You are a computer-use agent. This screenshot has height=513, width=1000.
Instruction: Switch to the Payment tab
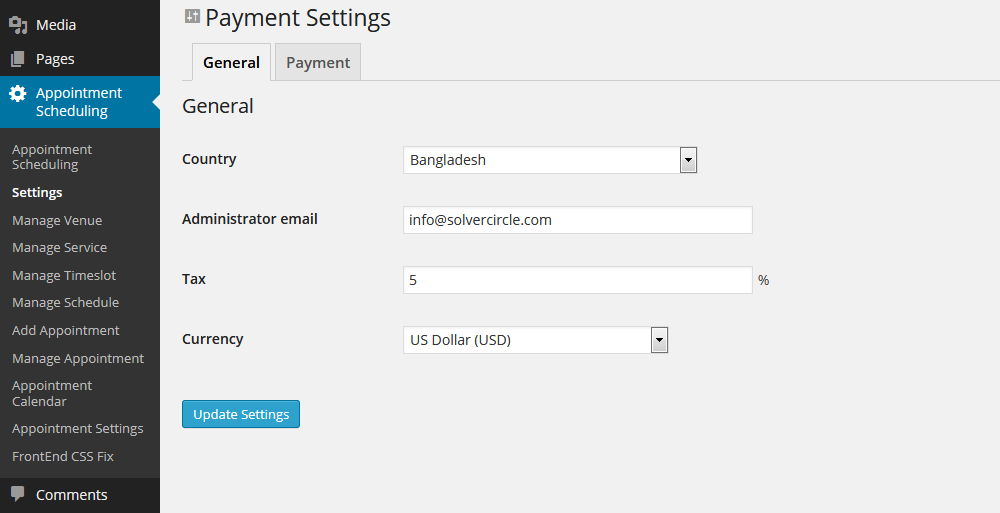pos(318,63)
